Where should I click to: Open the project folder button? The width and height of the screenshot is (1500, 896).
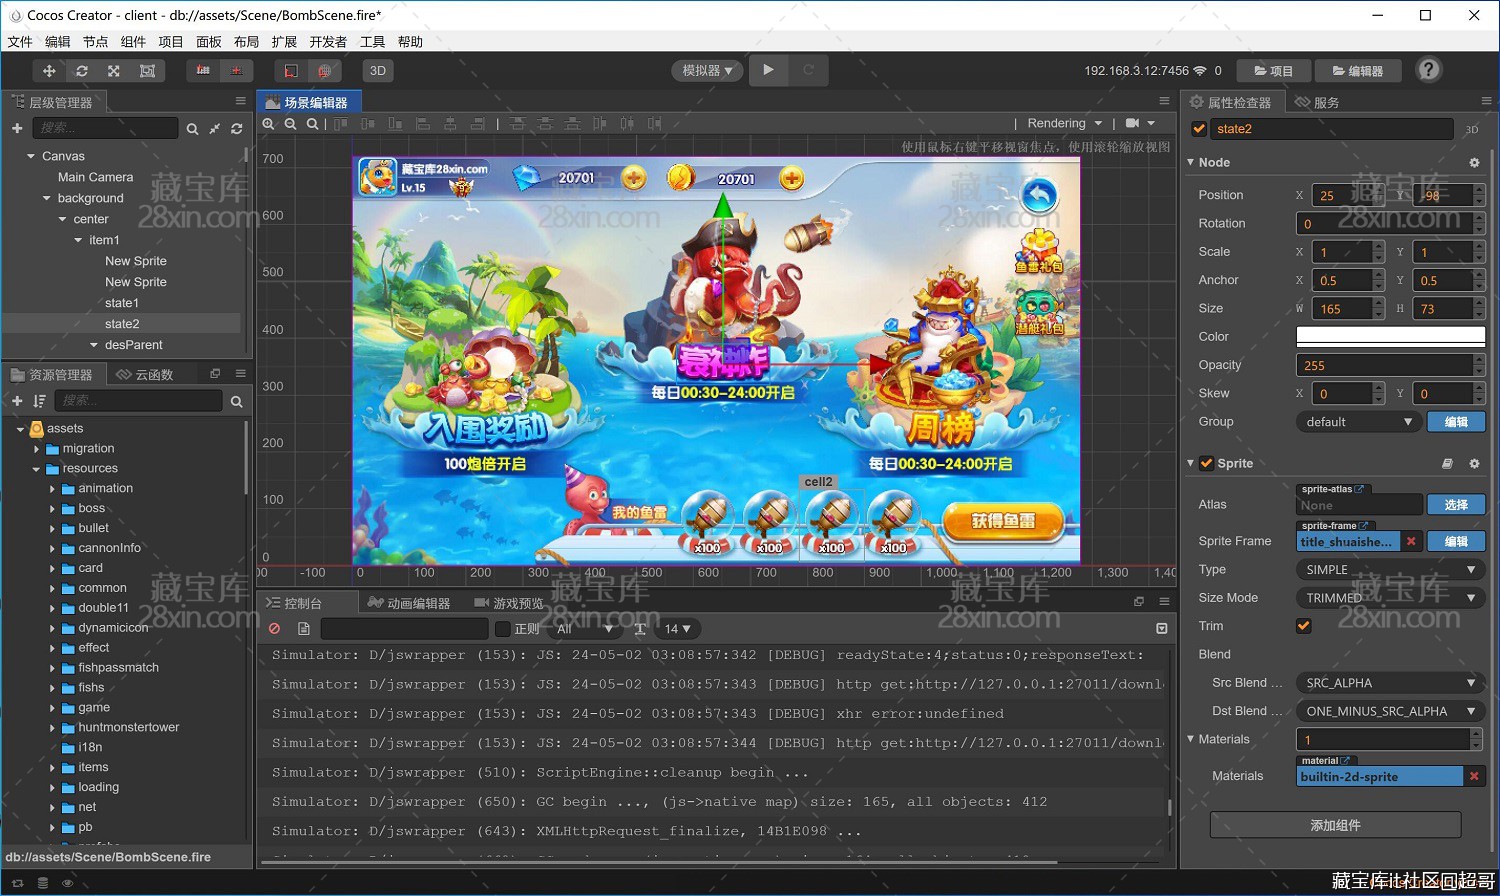point(1274,71)
